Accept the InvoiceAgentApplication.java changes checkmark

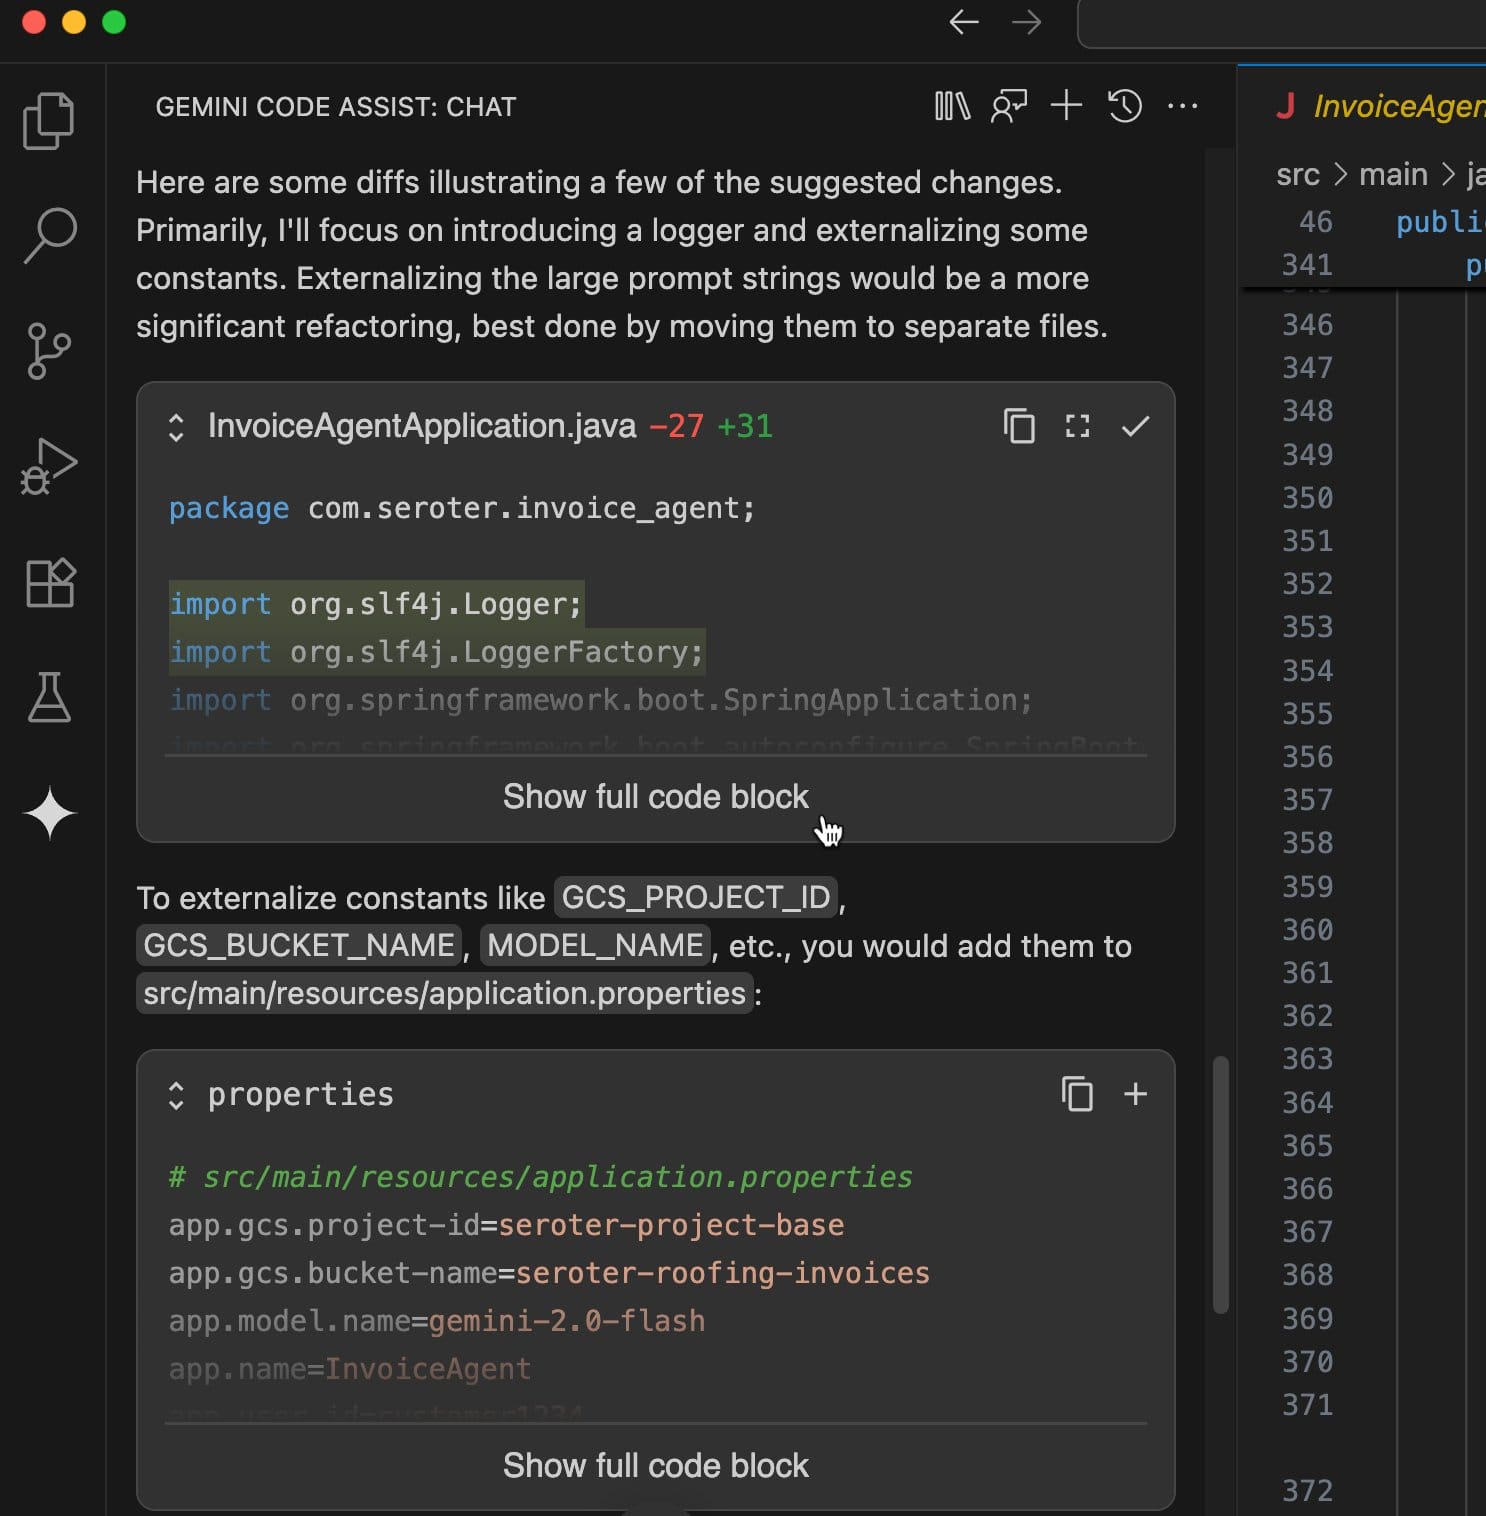tap(1135, 427)
